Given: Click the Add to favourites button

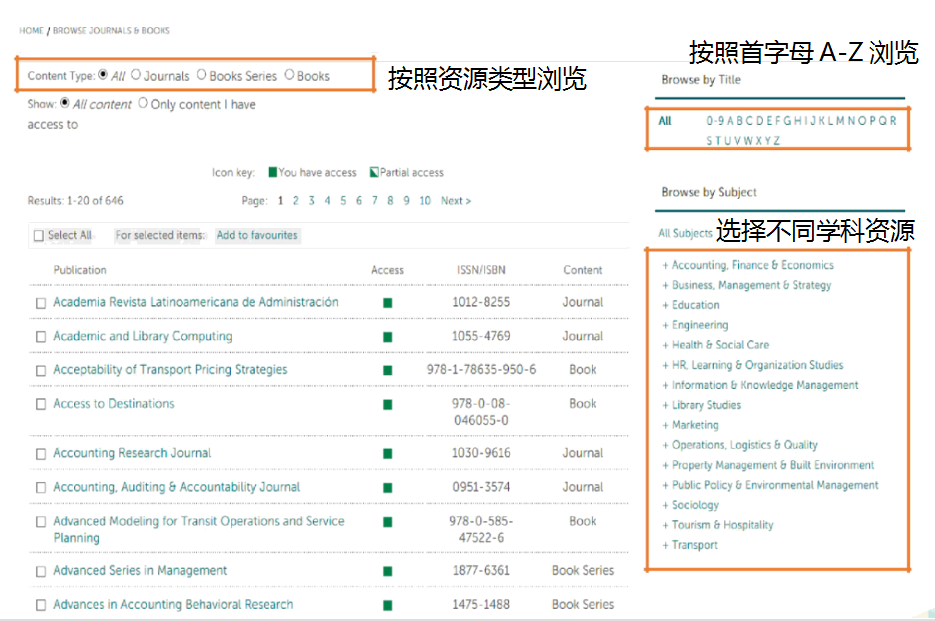Looking at the screenshot, I should [x=257, y=236].
